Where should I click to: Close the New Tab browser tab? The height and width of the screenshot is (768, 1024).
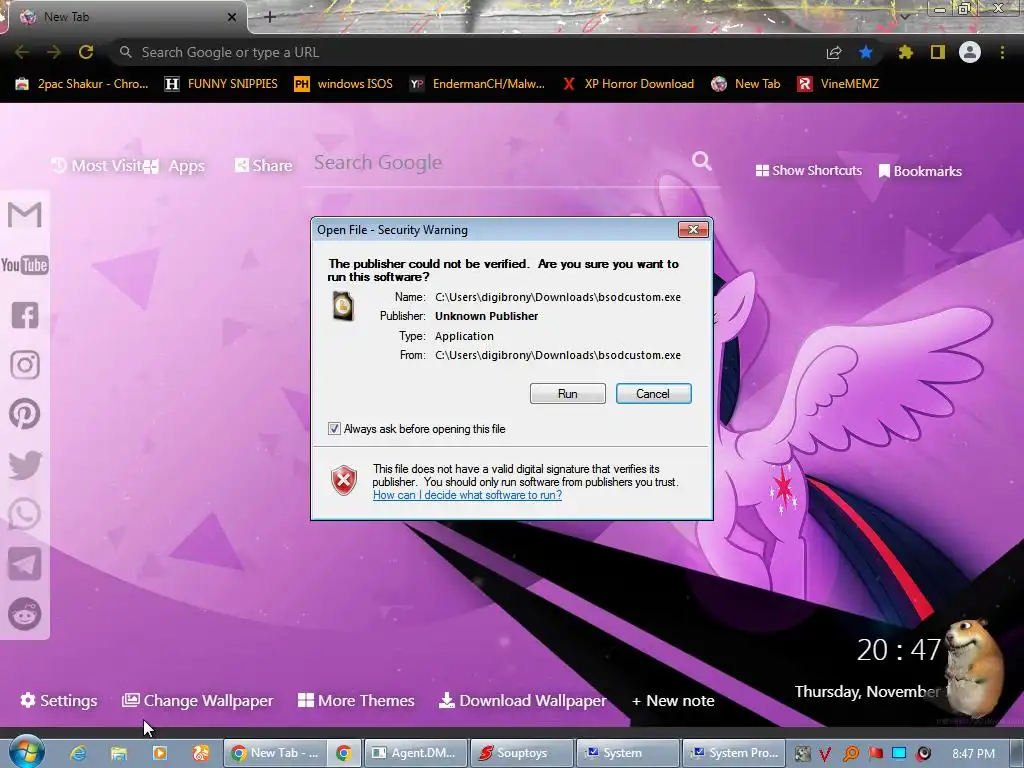tap(232, 17)
